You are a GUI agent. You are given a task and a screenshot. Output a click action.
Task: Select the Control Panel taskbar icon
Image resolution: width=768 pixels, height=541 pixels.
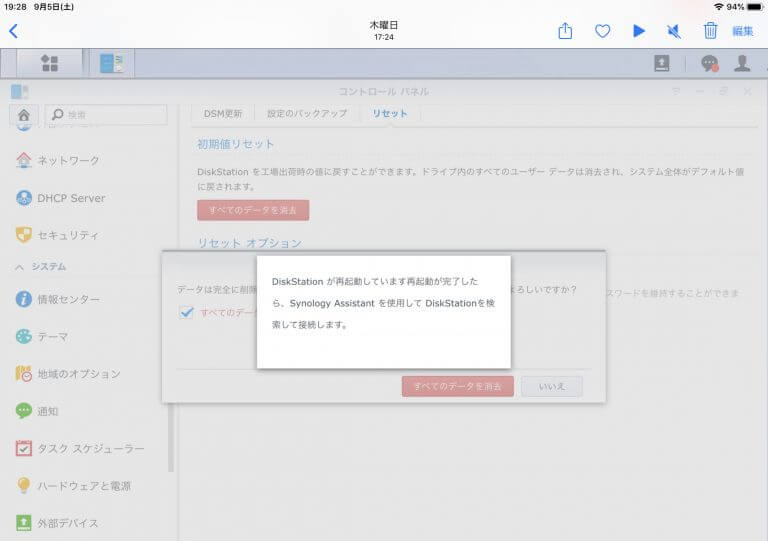point(112,63)
